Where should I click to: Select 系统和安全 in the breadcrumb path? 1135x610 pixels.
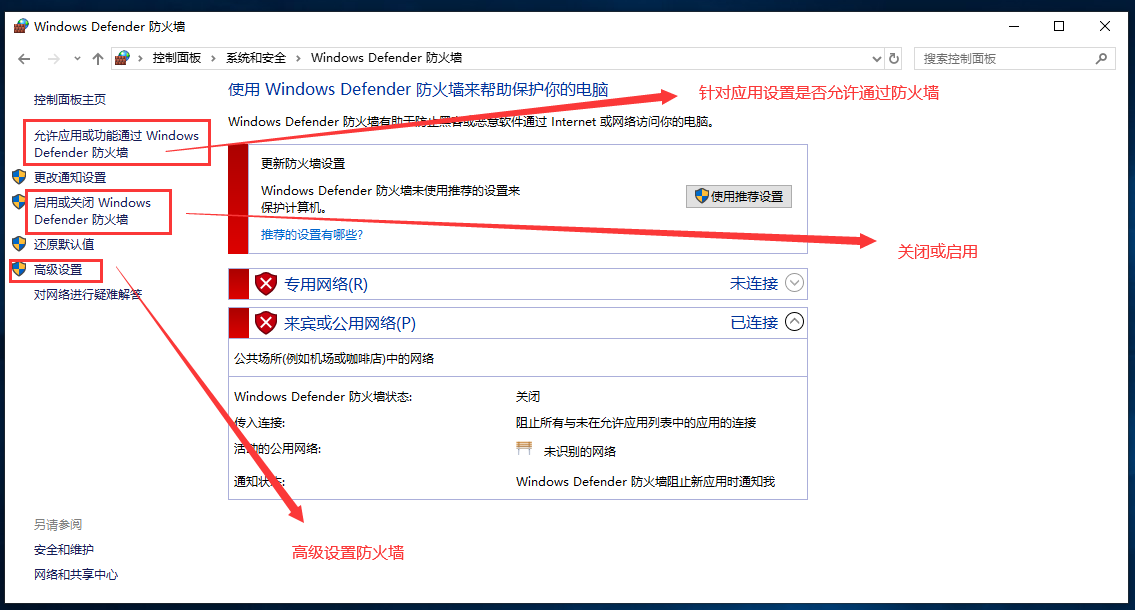(x=256, y=58)
